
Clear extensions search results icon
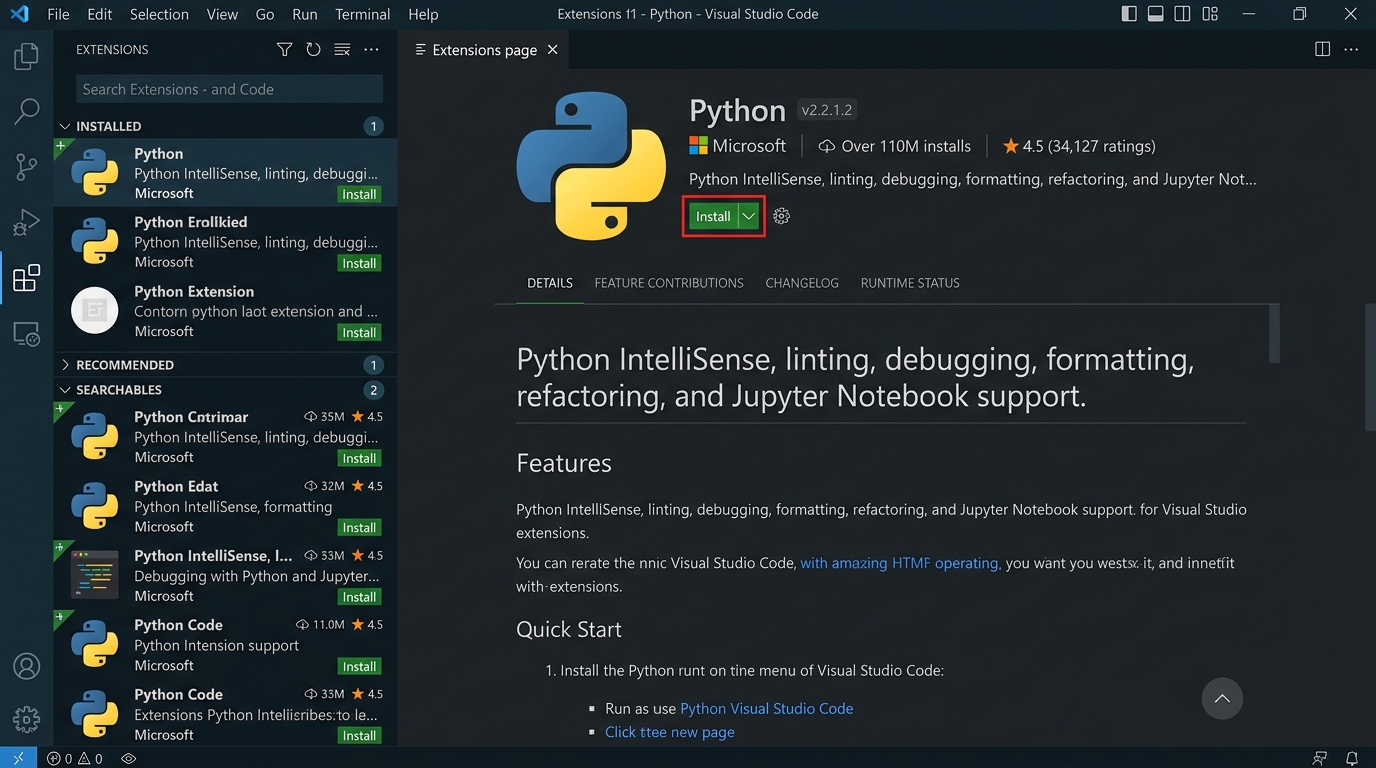point(342,50)
